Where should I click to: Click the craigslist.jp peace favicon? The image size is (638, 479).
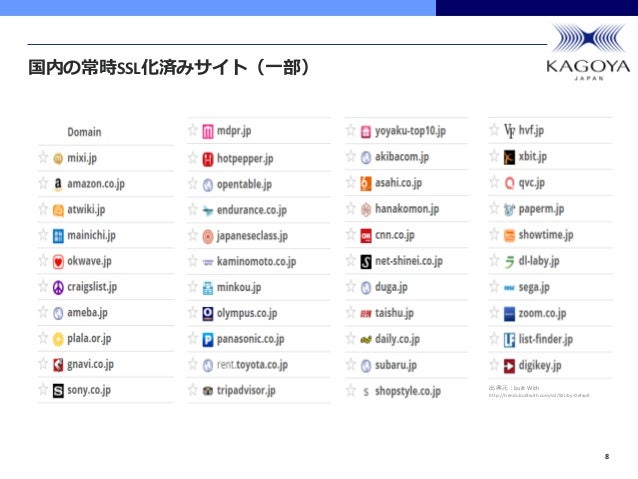coord(58,287)
